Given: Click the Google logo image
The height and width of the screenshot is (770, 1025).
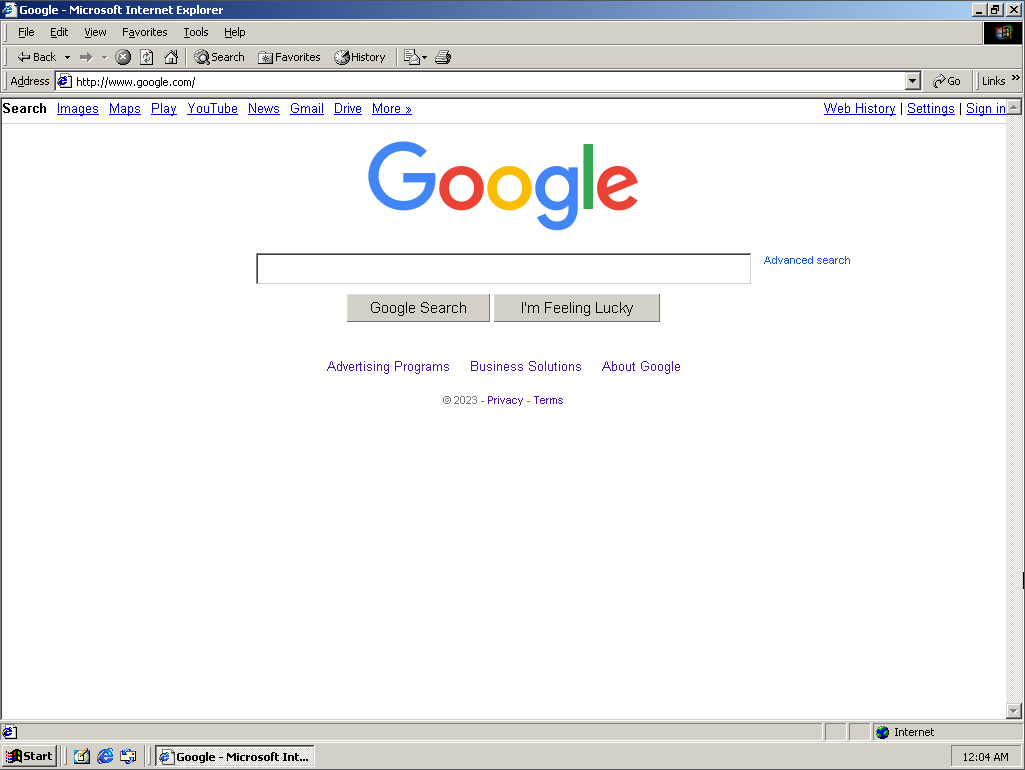Looking at the screenshot, I should 503,185.
